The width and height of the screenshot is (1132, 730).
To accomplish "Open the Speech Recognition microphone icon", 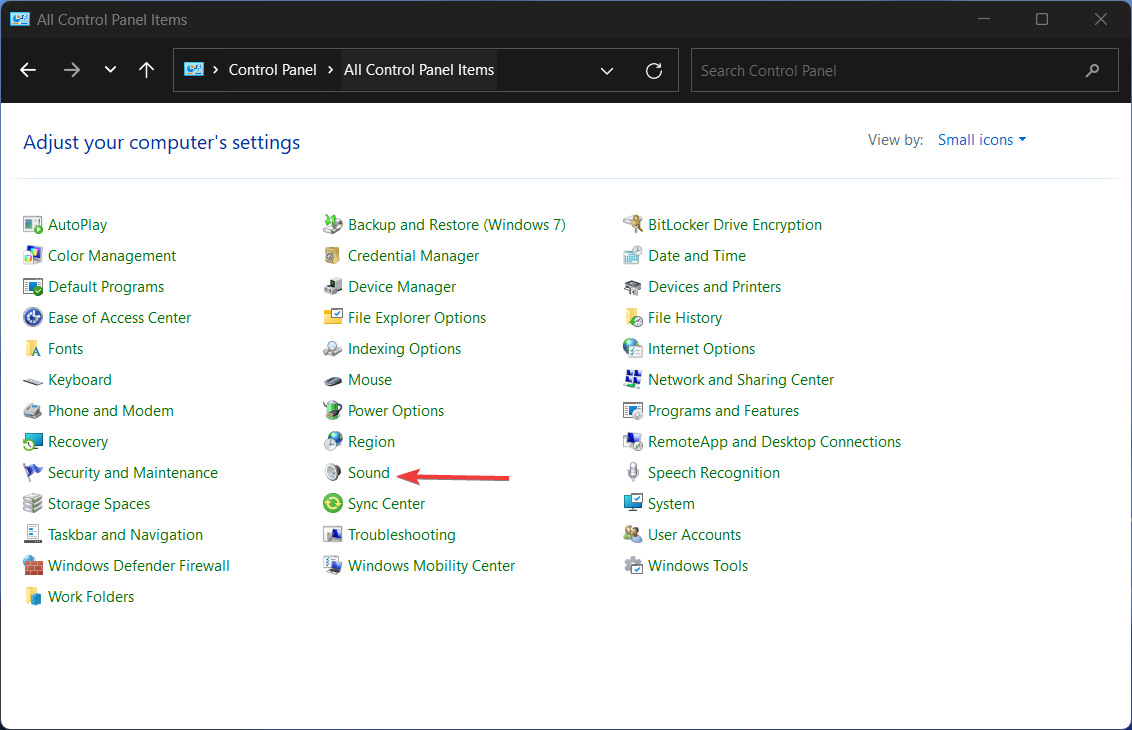I will (x=633, y=473).
